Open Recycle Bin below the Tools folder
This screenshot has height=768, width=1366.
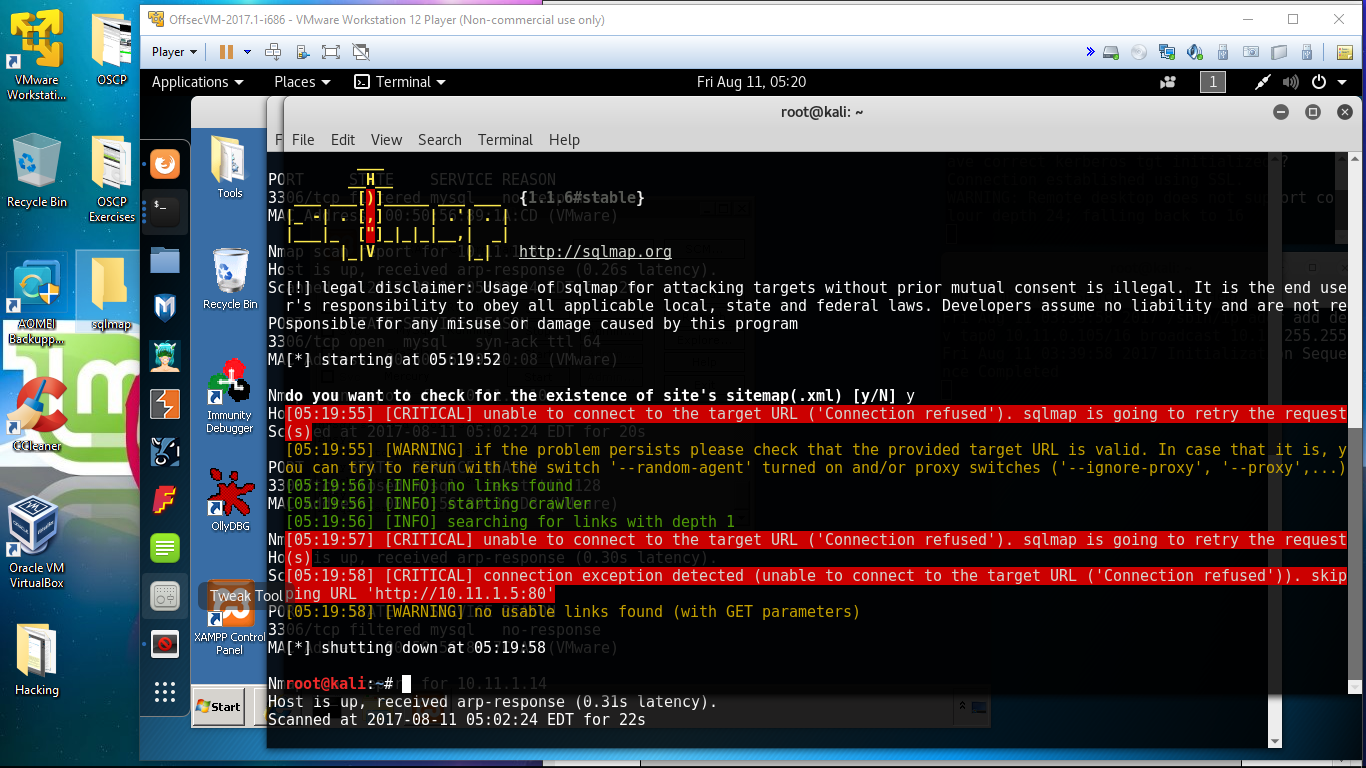pos(229,278)
